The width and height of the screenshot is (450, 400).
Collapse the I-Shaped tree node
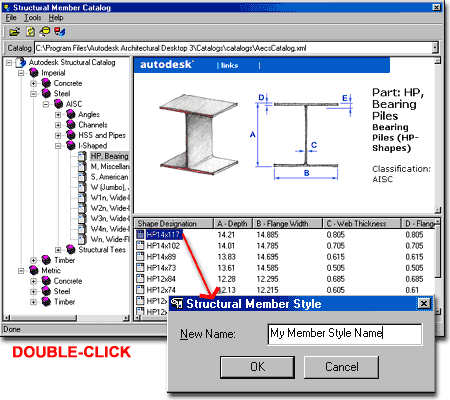tap(58, 146)
